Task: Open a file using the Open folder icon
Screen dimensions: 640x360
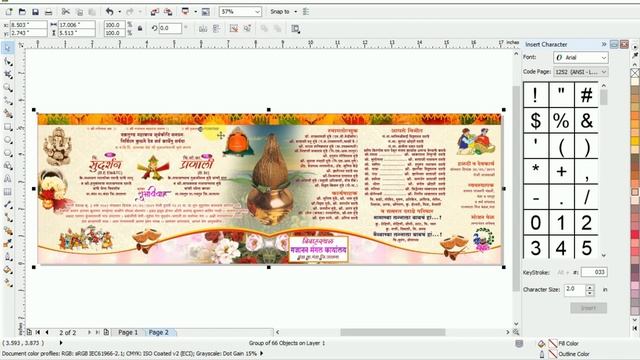Action: 22,12
